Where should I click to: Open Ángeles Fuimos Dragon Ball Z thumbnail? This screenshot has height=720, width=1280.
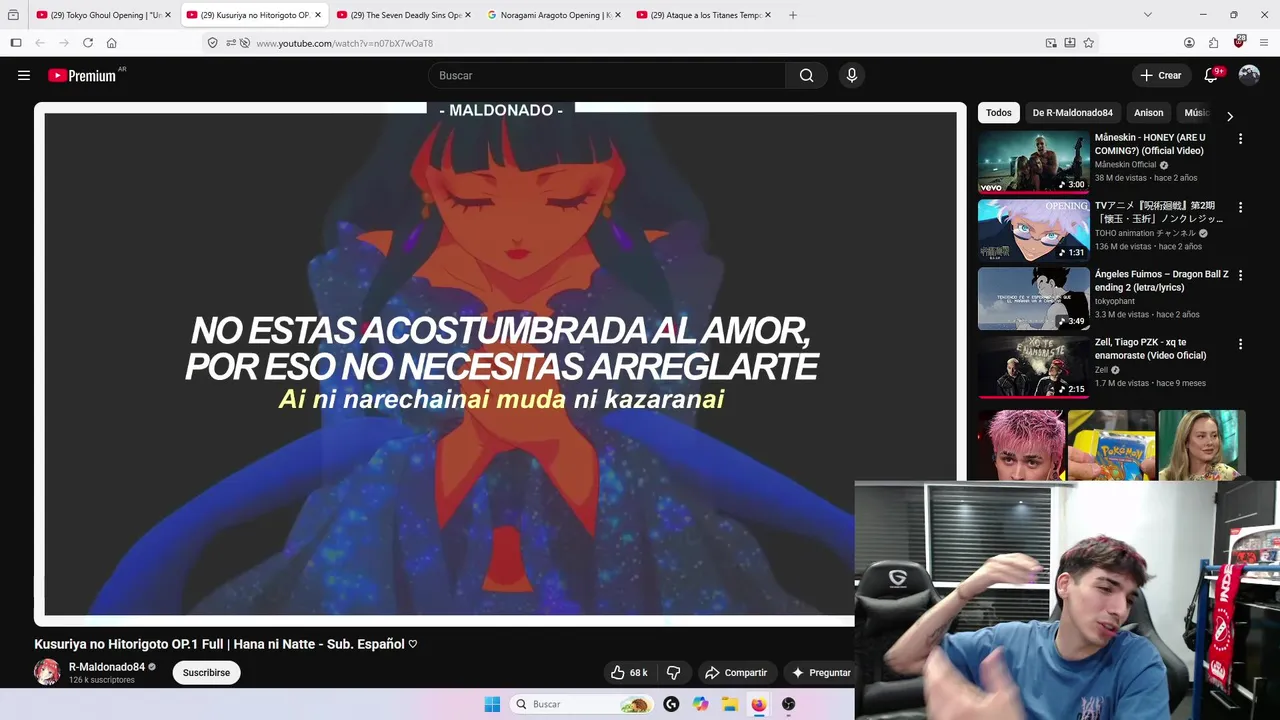1033,298
